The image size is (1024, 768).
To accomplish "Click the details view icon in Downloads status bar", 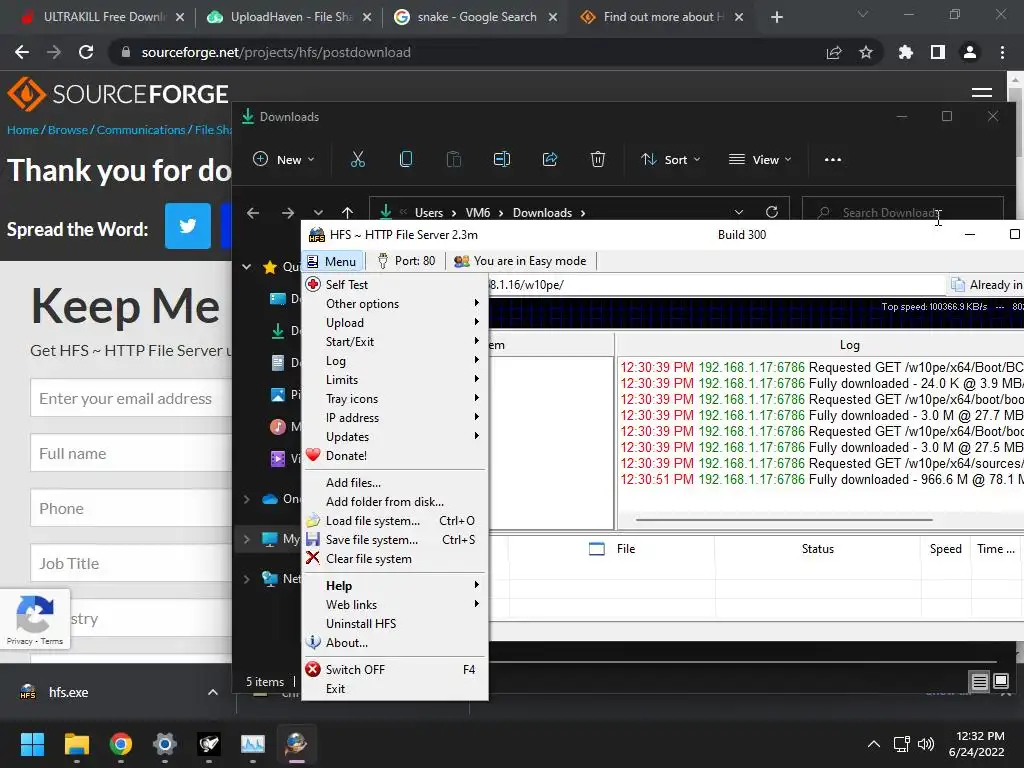I will pyautogui.click(x=980, y=682).
